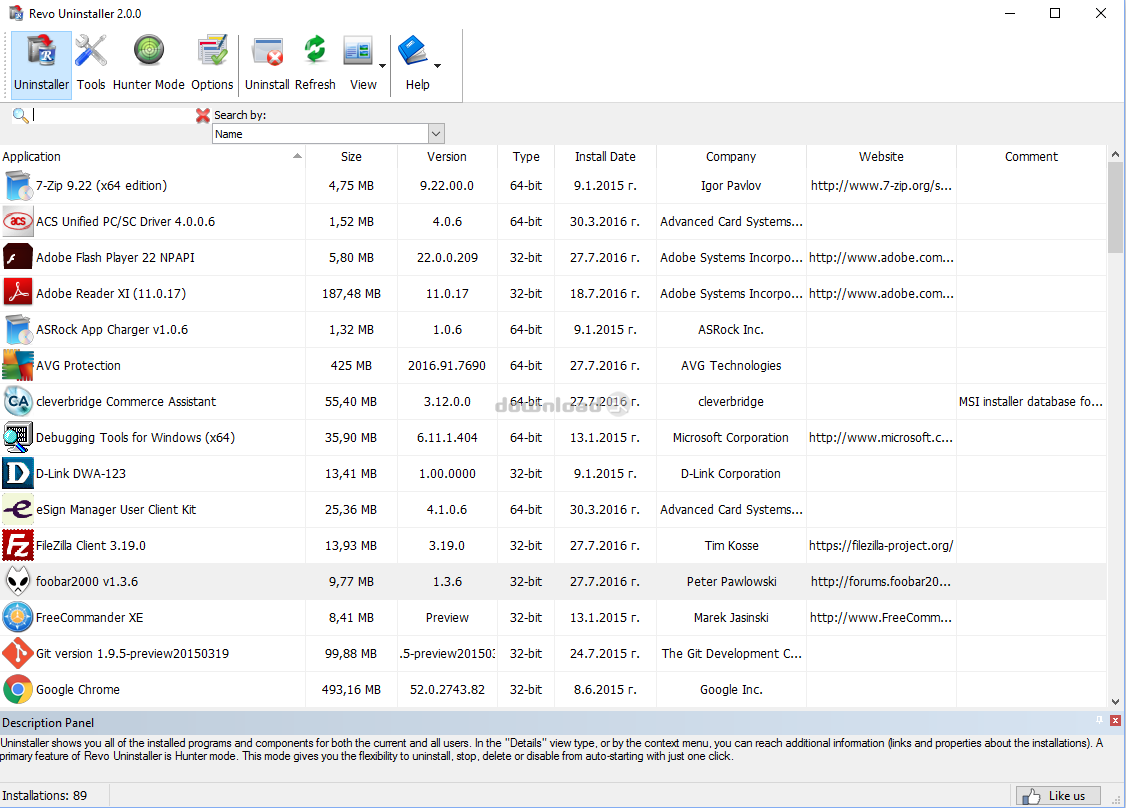Sort by Application column header
Image resolution: width=1126 pixels, height=808 pixels.
tap(152, 157)
